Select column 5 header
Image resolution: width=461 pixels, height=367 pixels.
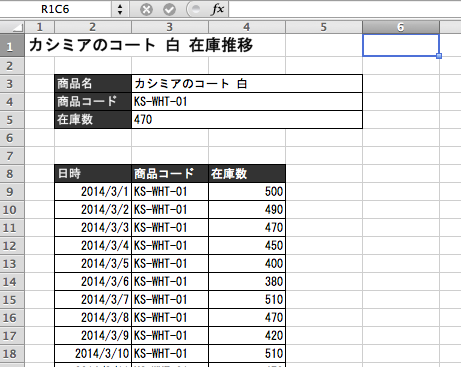click(324, 27)
